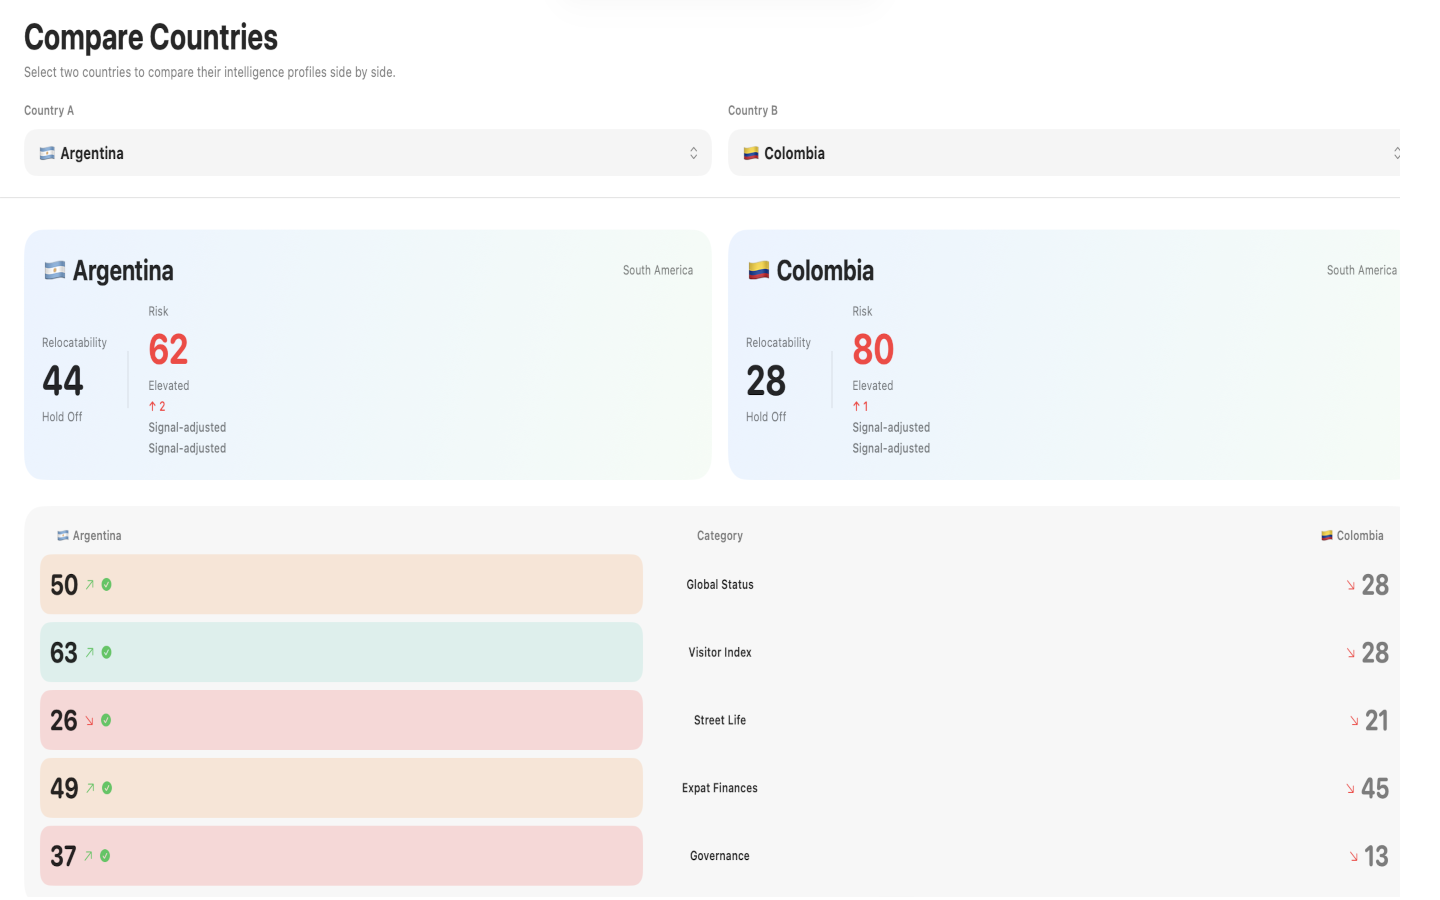The width and height of the screenshot is (1440, 900).
Task: Click the chevron arrows in Argentina selector
Action: 693,153
